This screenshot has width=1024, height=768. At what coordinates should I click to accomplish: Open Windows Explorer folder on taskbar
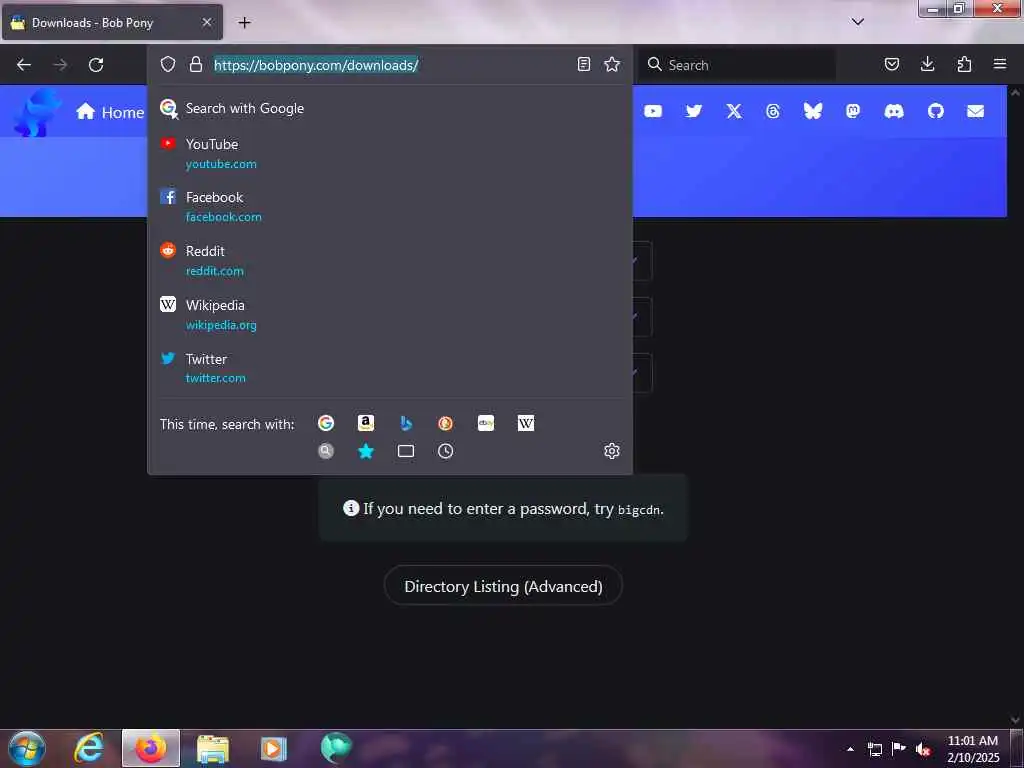tap(213, 748)
